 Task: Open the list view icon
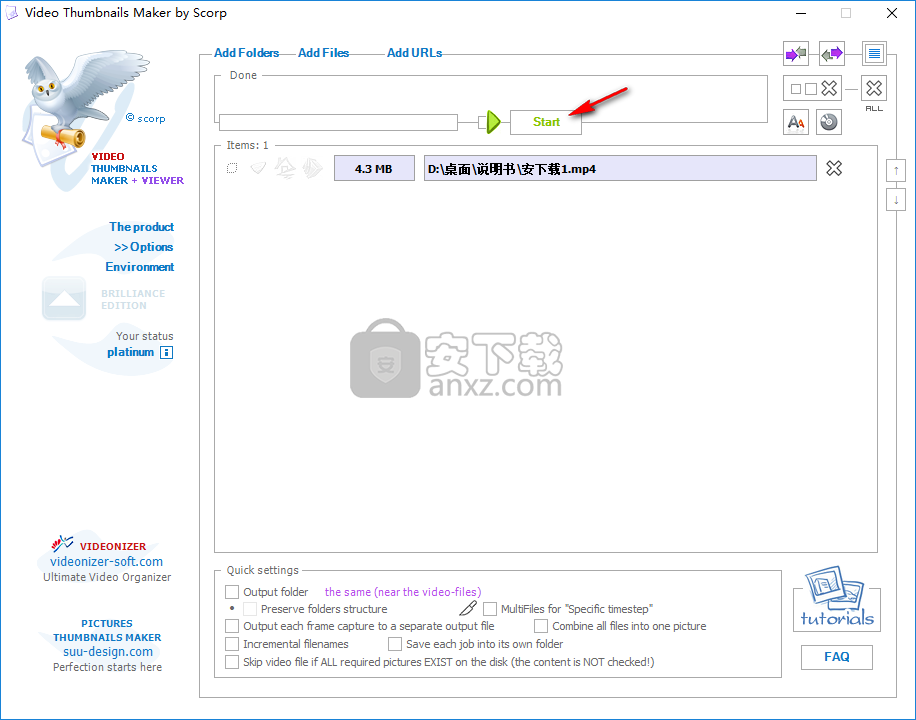[x=874, y=54]
